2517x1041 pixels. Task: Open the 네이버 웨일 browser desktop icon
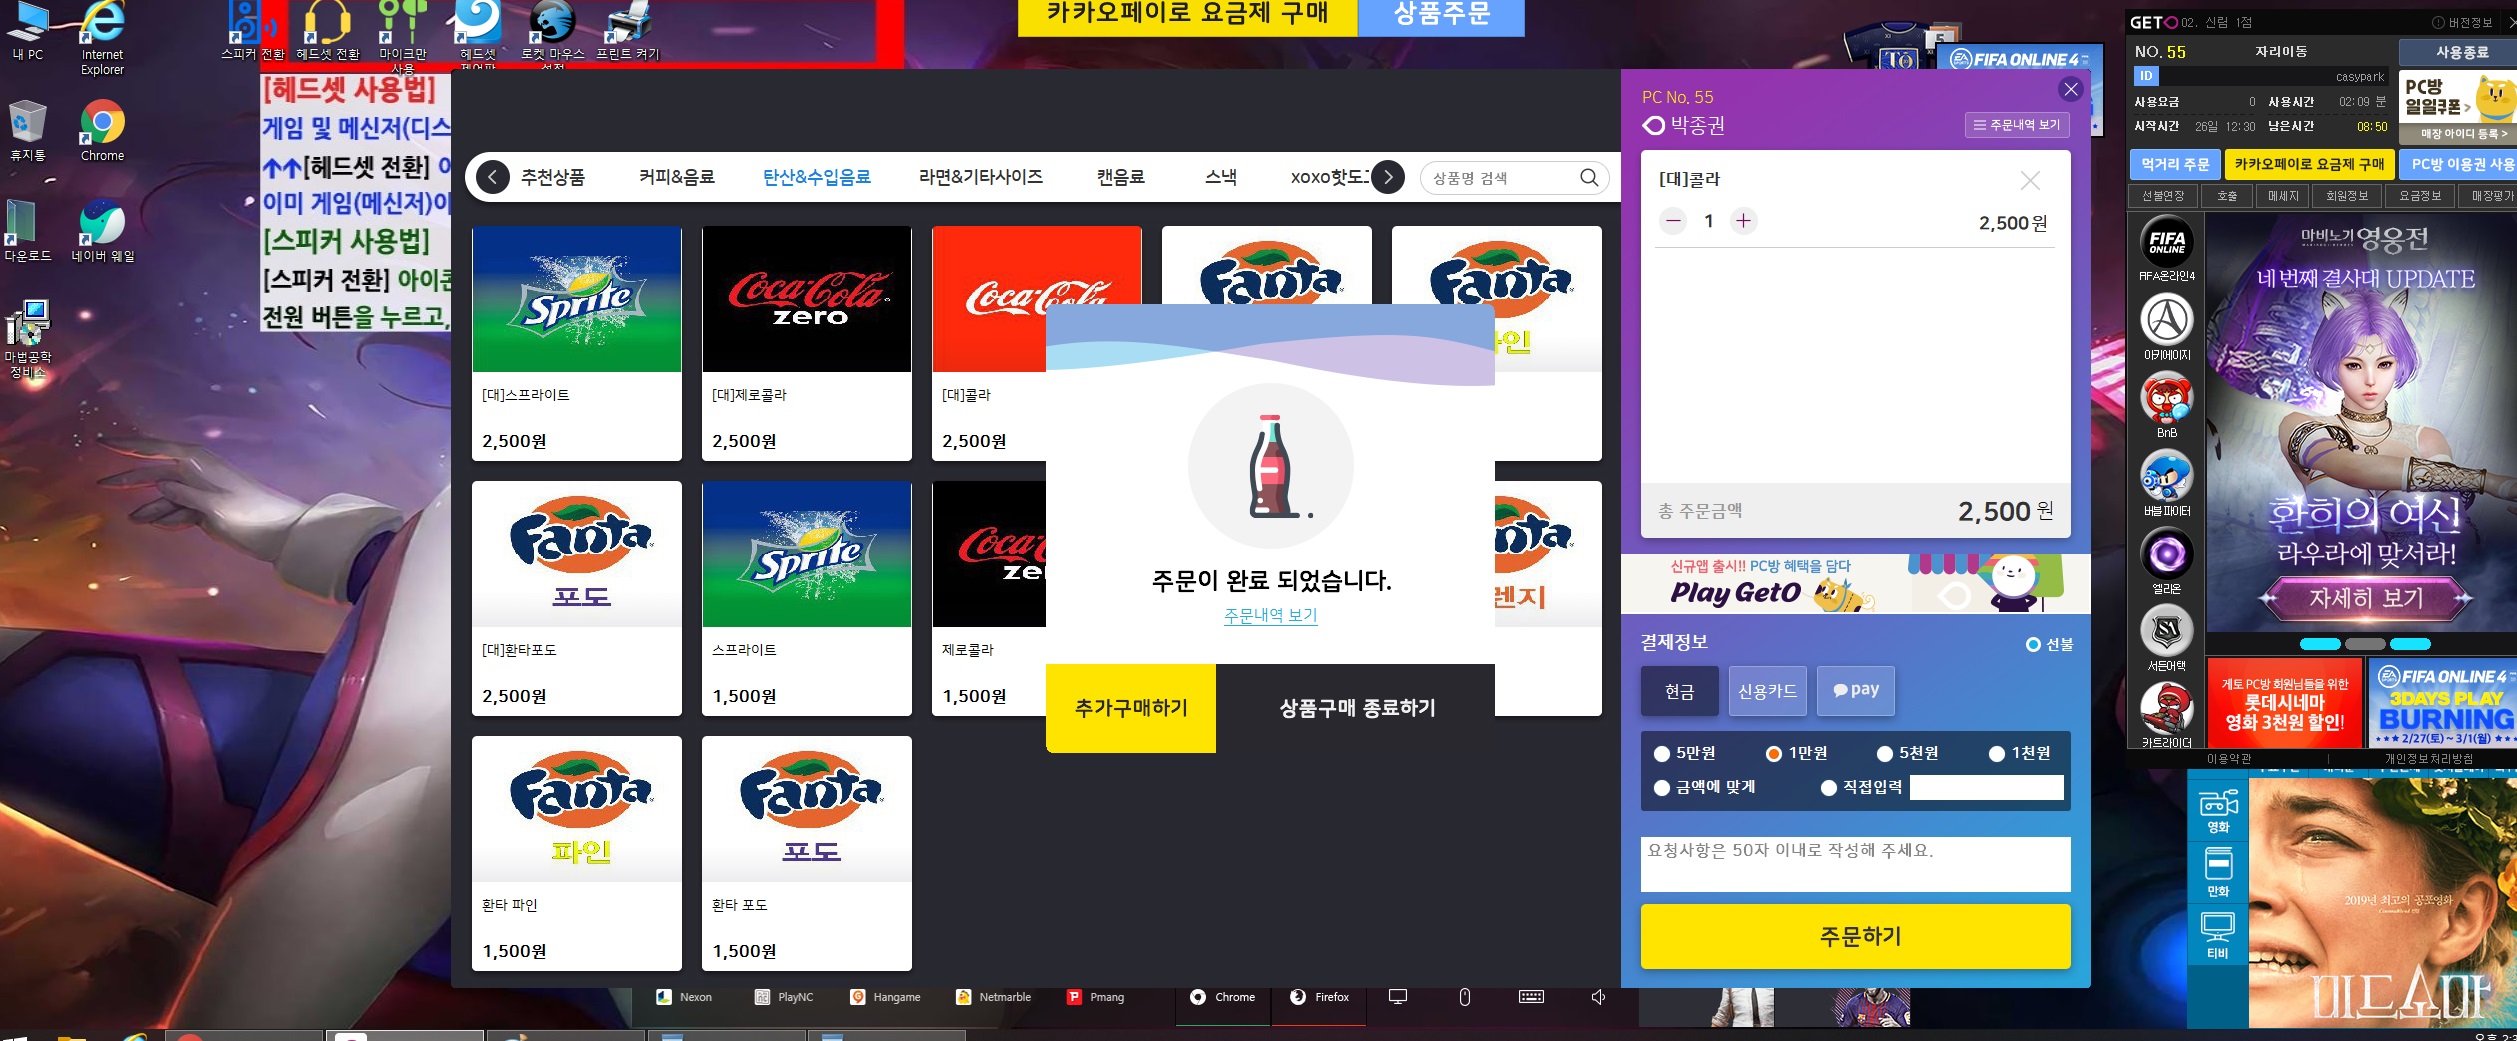[103, 230]
